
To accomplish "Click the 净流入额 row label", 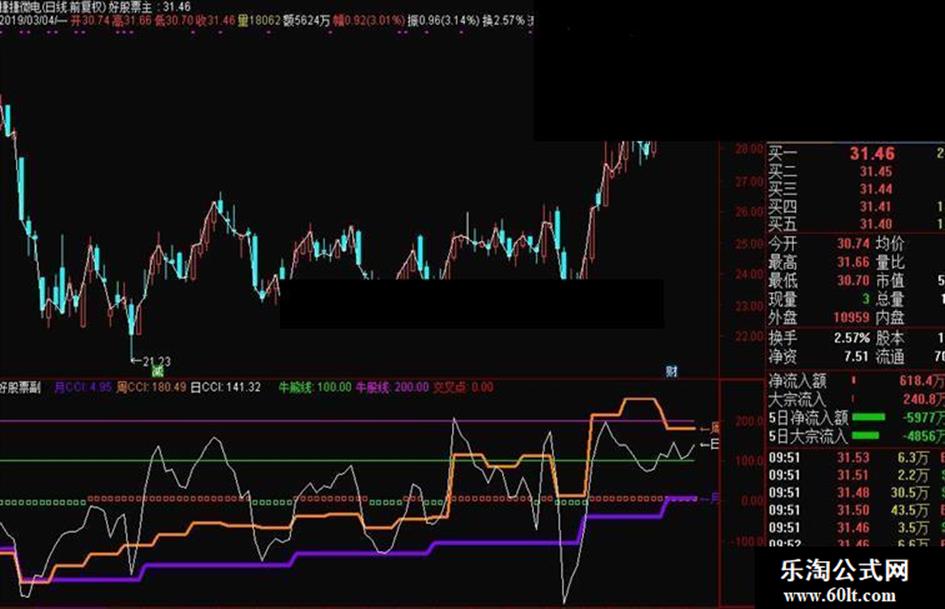I will 797,381.
